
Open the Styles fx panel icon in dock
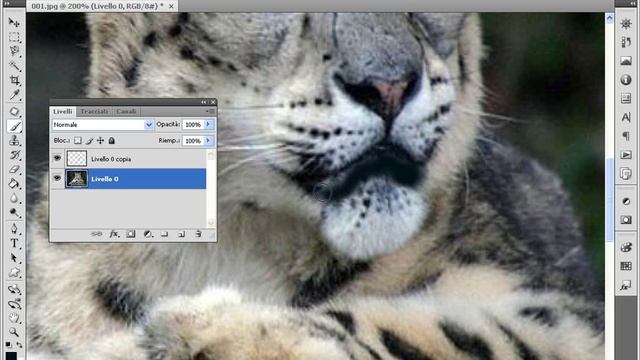coord(626,285)
